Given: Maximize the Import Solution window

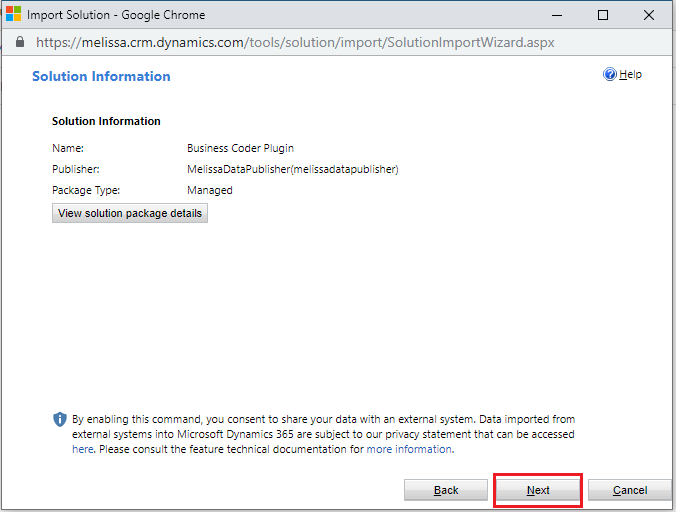Looking at the screenshot, I should point(602,15).
